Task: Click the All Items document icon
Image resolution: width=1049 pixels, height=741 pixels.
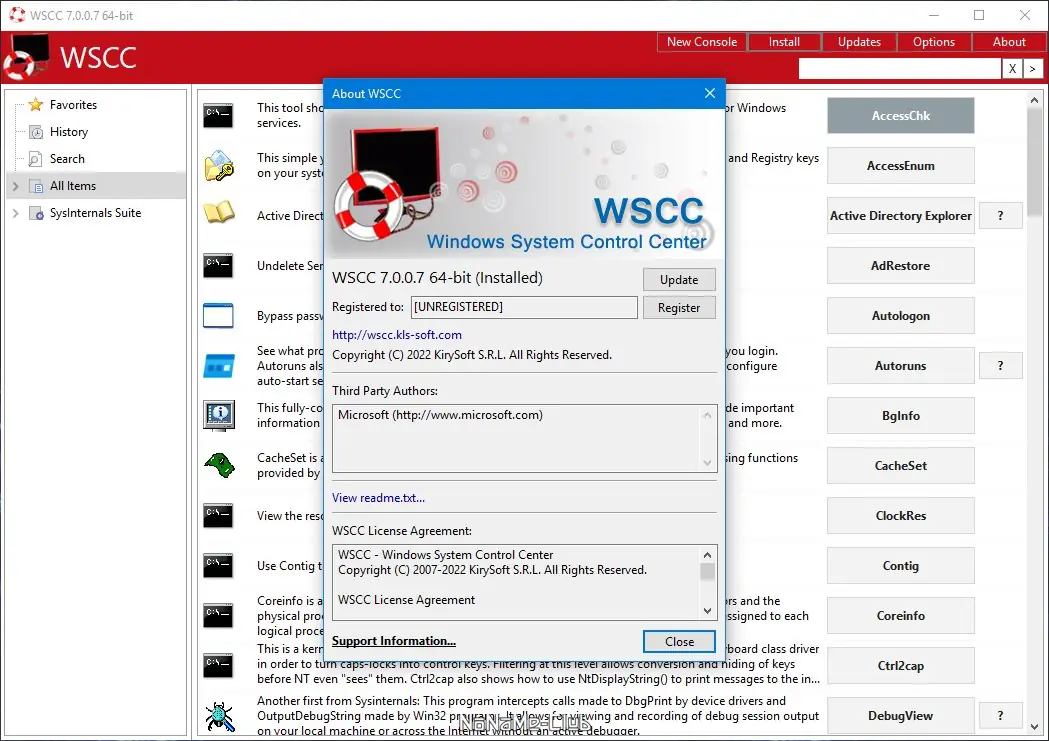Action: pos(36,186)
